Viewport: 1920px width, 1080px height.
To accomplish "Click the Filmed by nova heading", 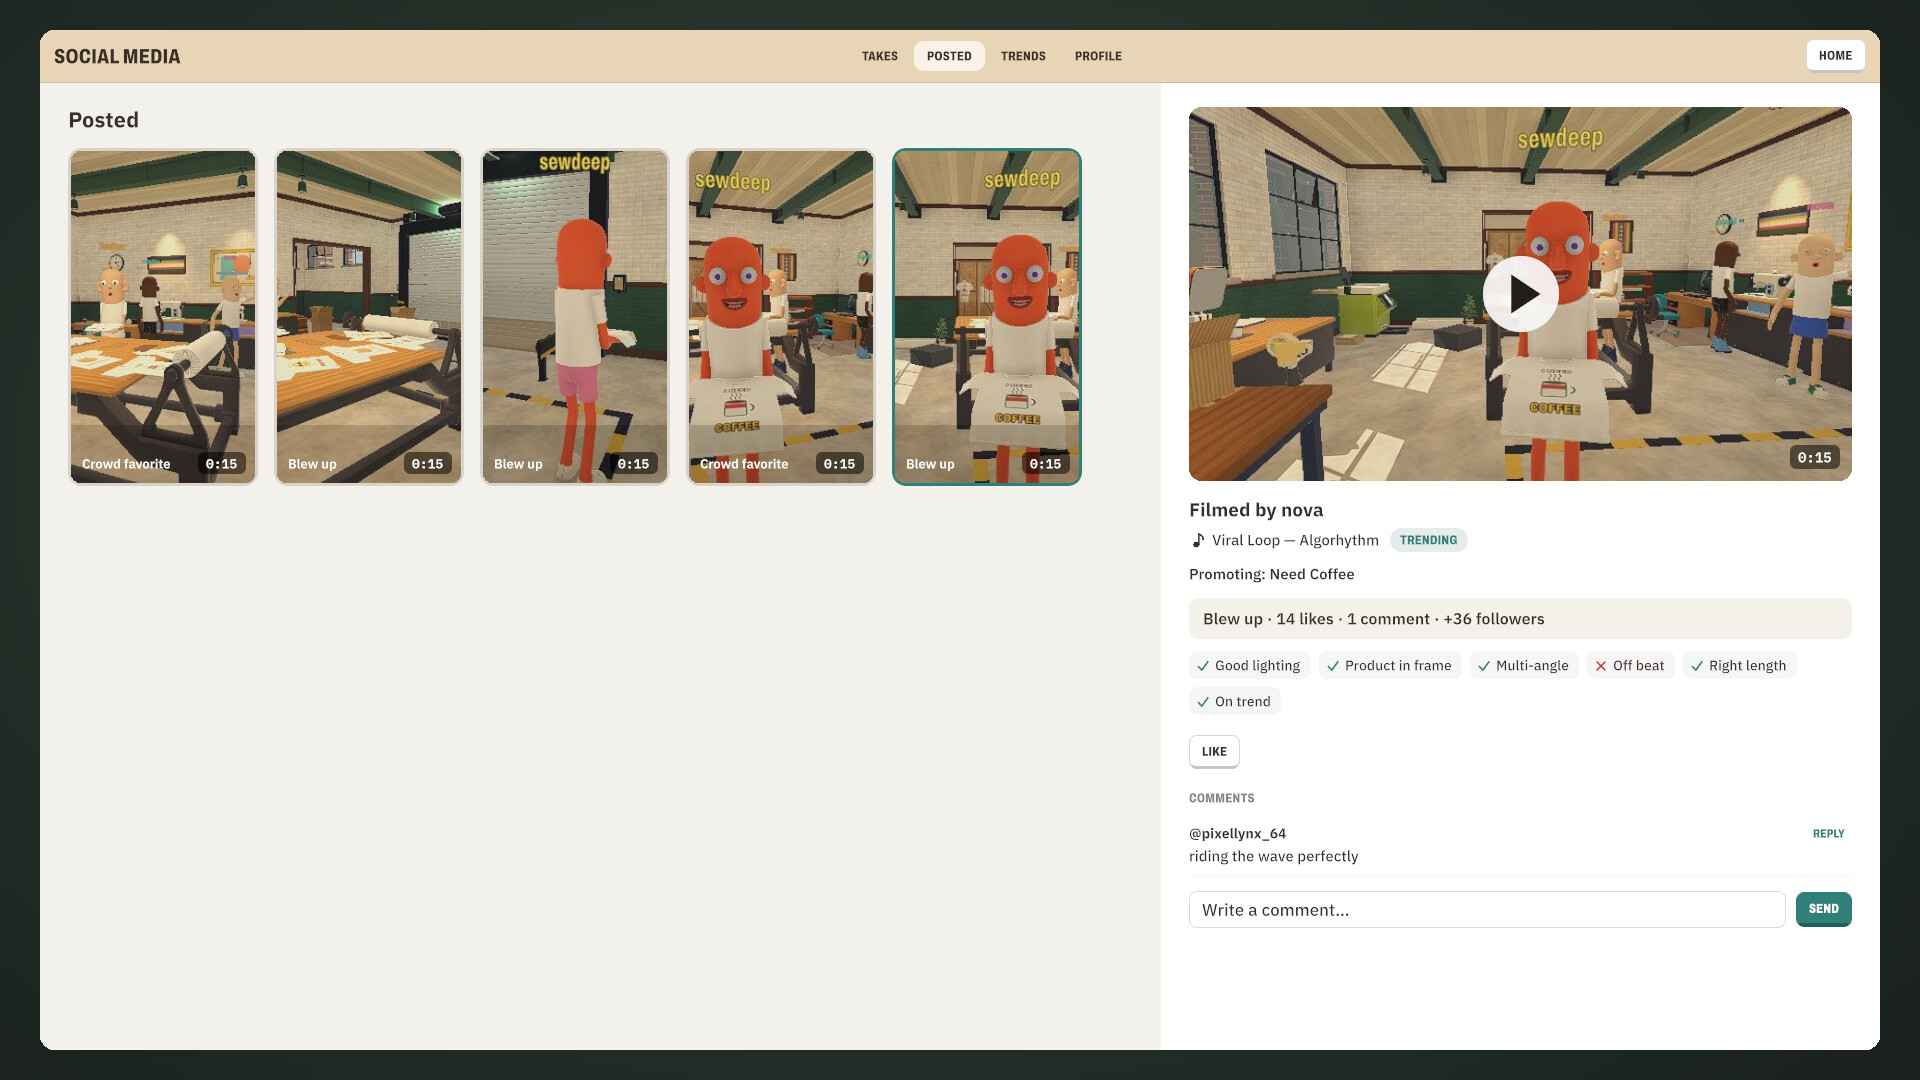I will (1256, 510).
